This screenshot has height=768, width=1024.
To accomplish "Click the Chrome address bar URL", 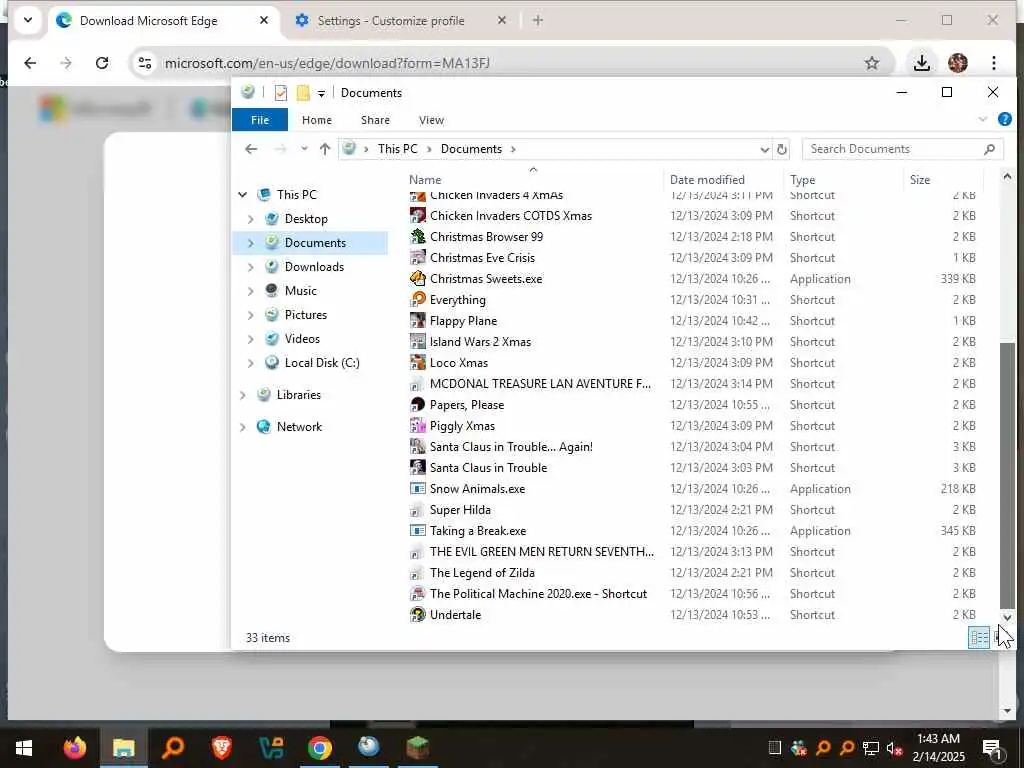I will click(327, 63).
